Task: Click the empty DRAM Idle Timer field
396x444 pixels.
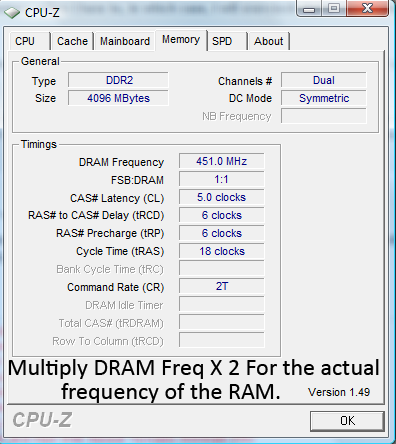Action: pos(222,304)
